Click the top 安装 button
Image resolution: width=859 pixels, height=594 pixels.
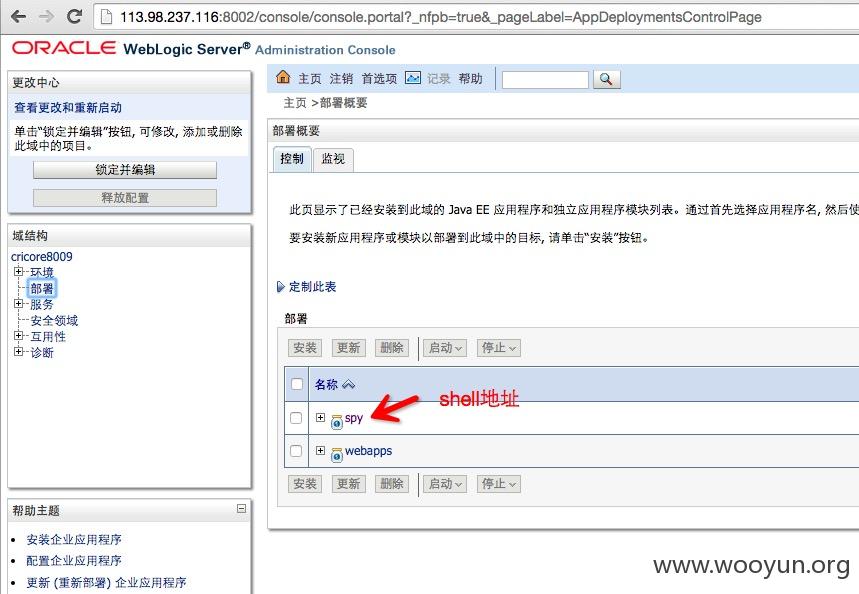point(305,347)
